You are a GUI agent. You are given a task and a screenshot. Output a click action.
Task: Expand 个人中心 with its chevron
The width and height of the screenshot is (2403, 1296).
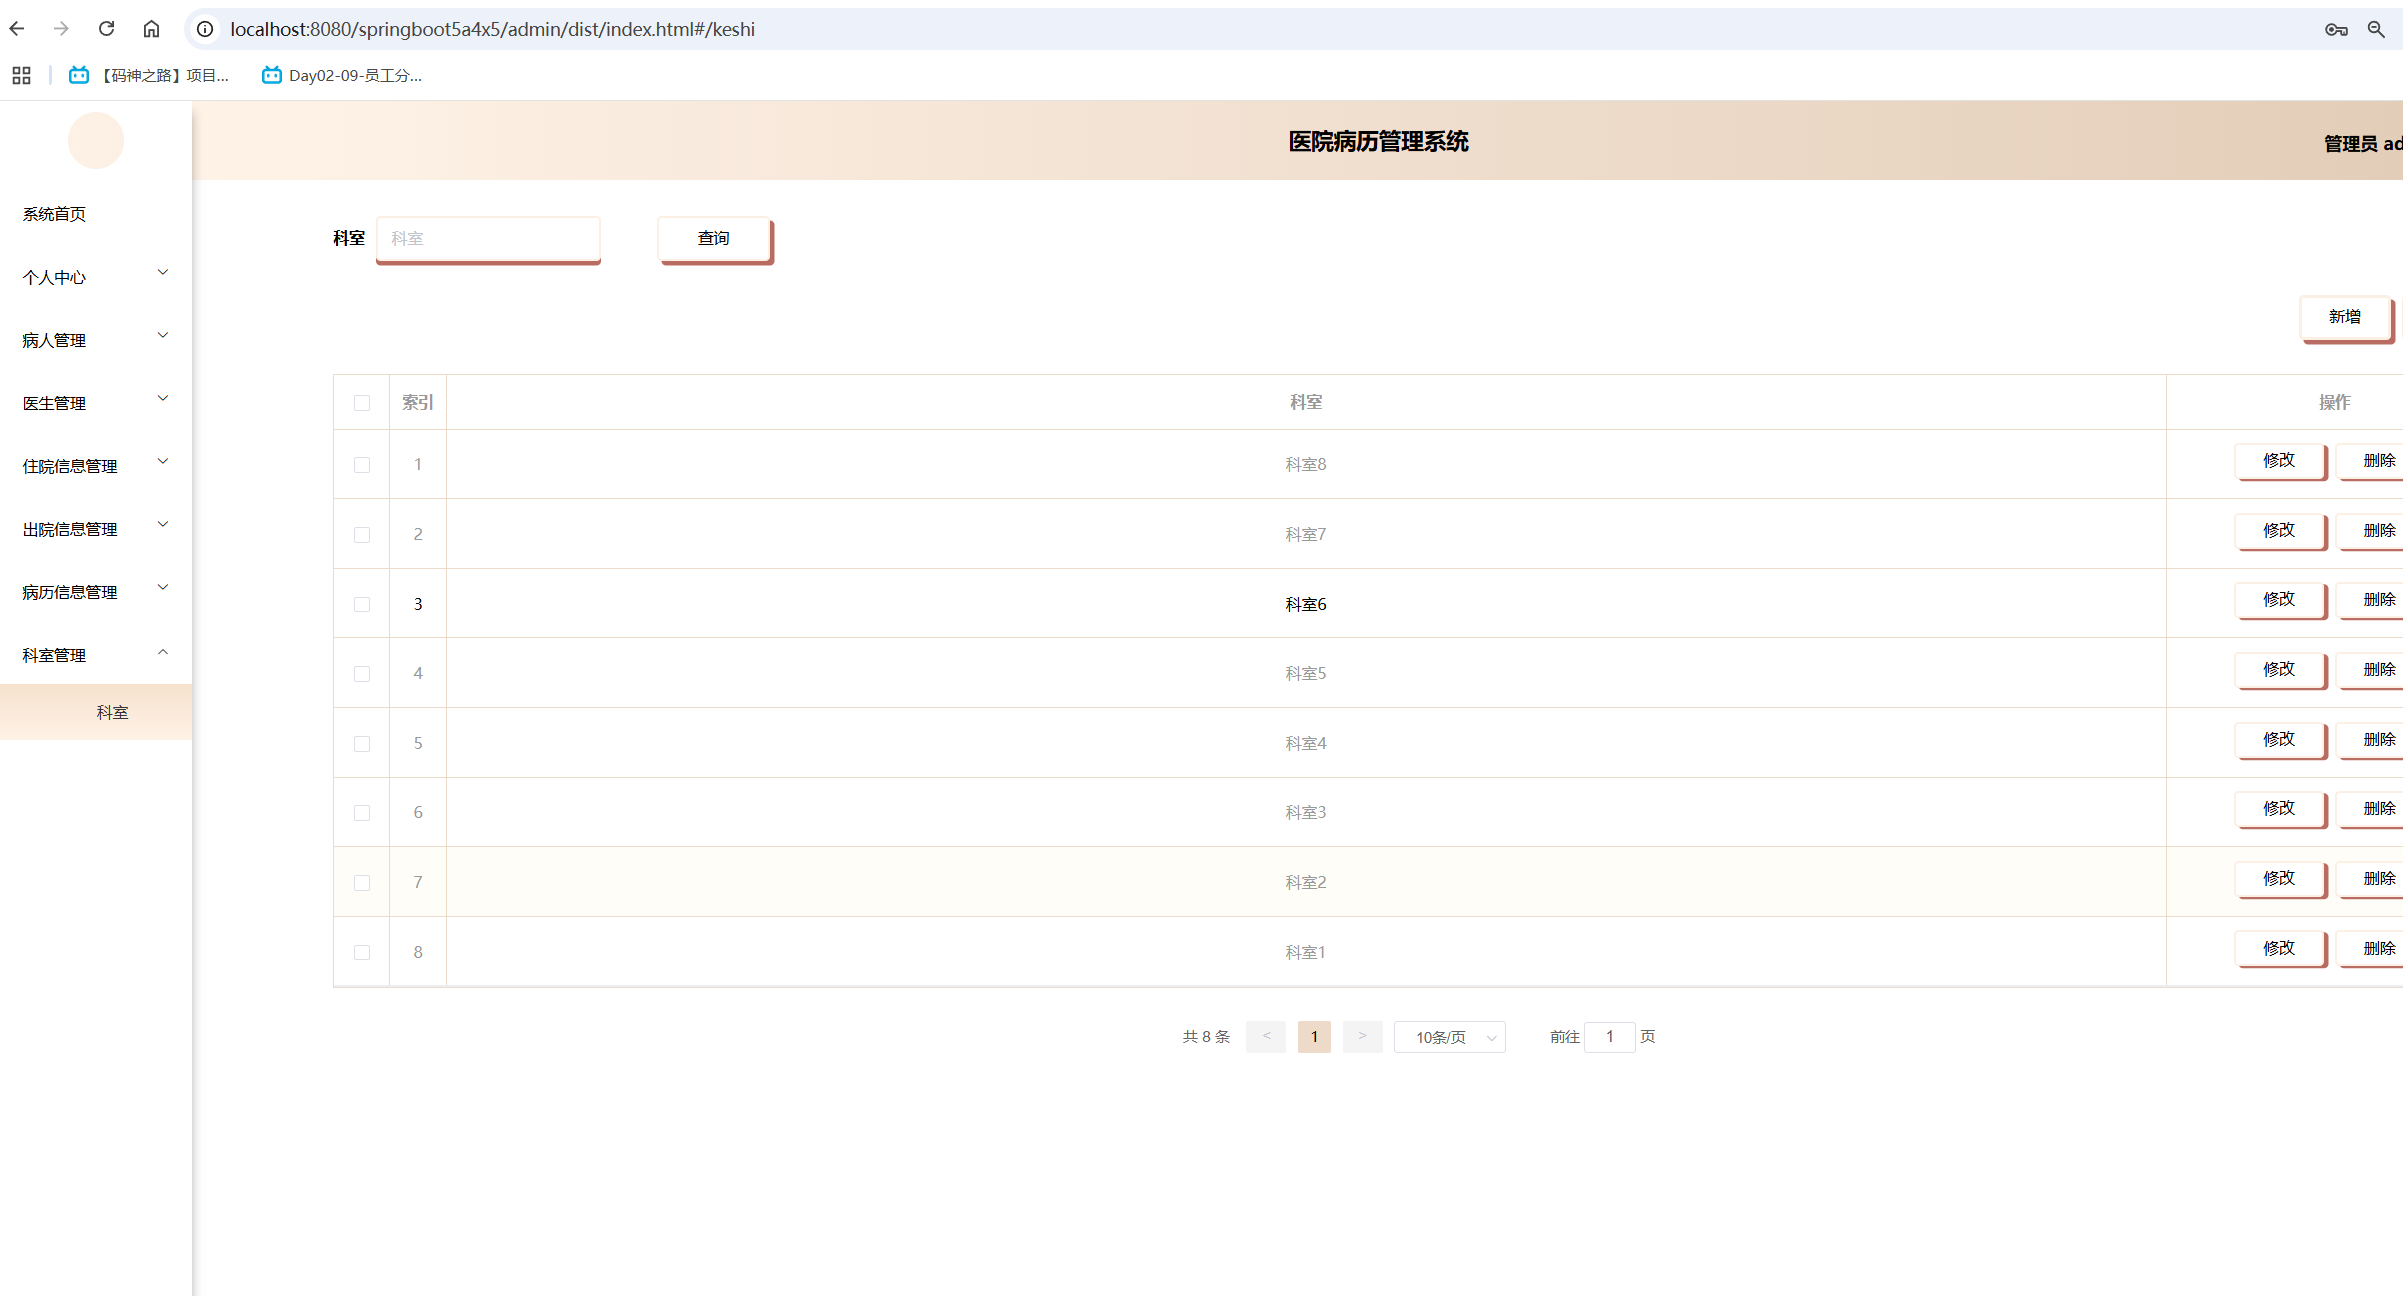click(x=163, y=272)
